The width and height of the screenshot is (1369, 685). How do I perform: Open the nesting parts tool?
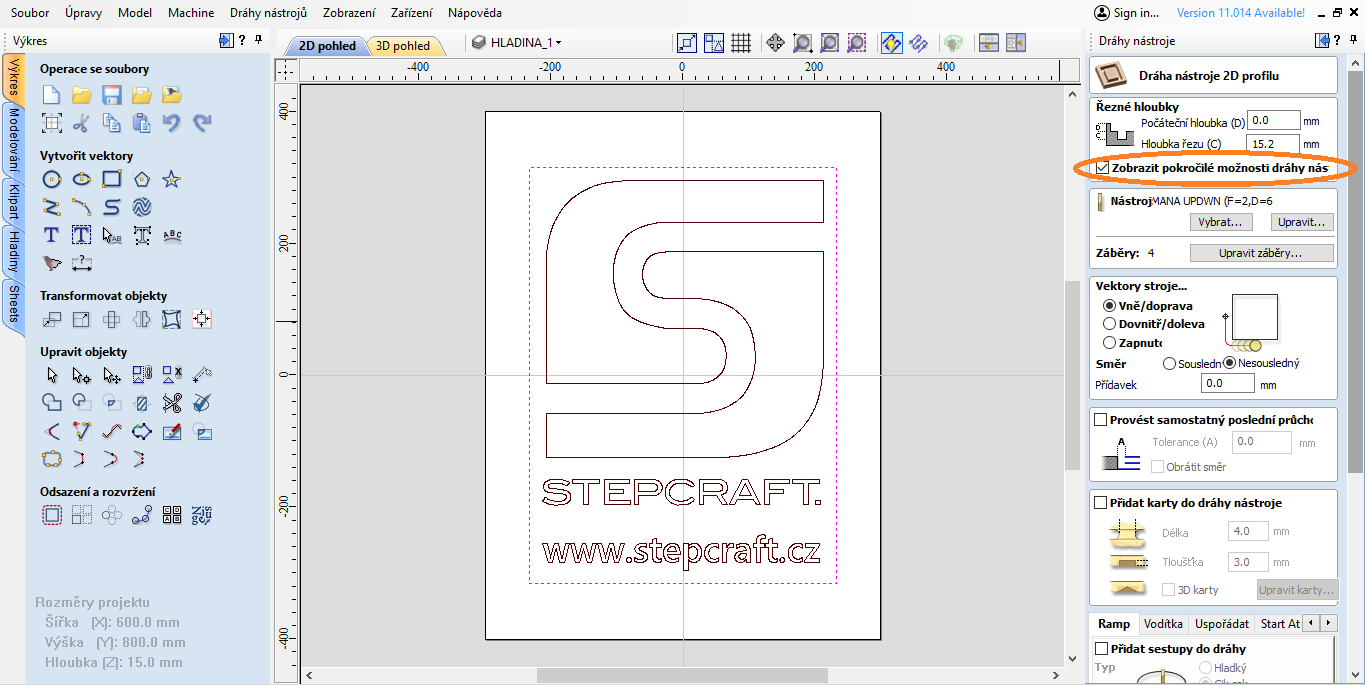coord(202,515)
